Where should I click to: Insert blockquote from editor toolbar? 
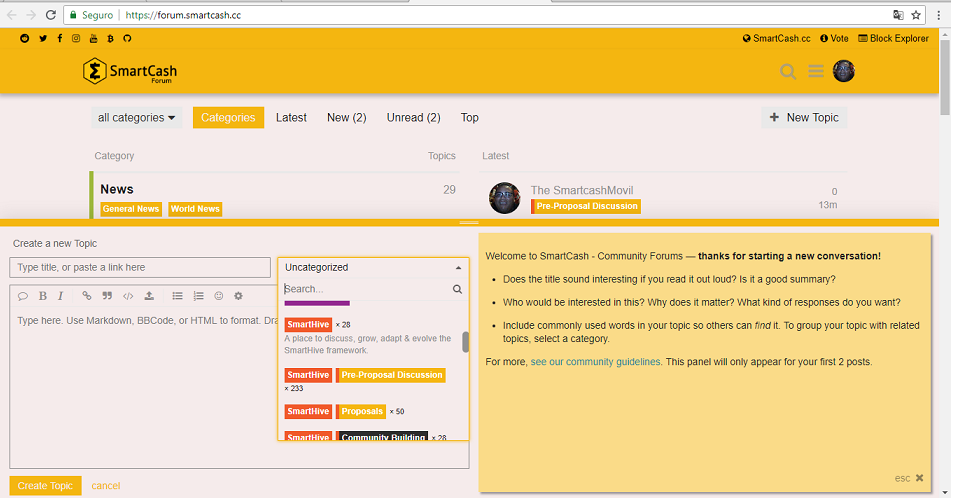click(107, 296)
